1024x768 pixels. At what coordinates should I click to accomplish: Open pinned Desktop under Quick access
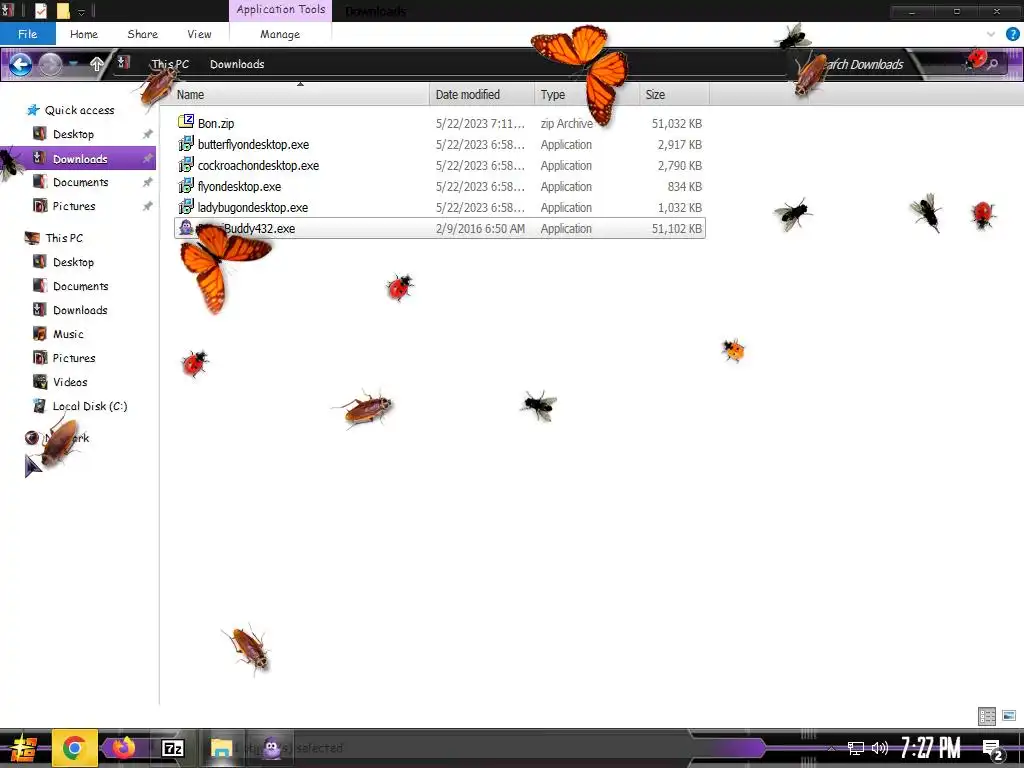pyautogui.click(x=73, y=135)
